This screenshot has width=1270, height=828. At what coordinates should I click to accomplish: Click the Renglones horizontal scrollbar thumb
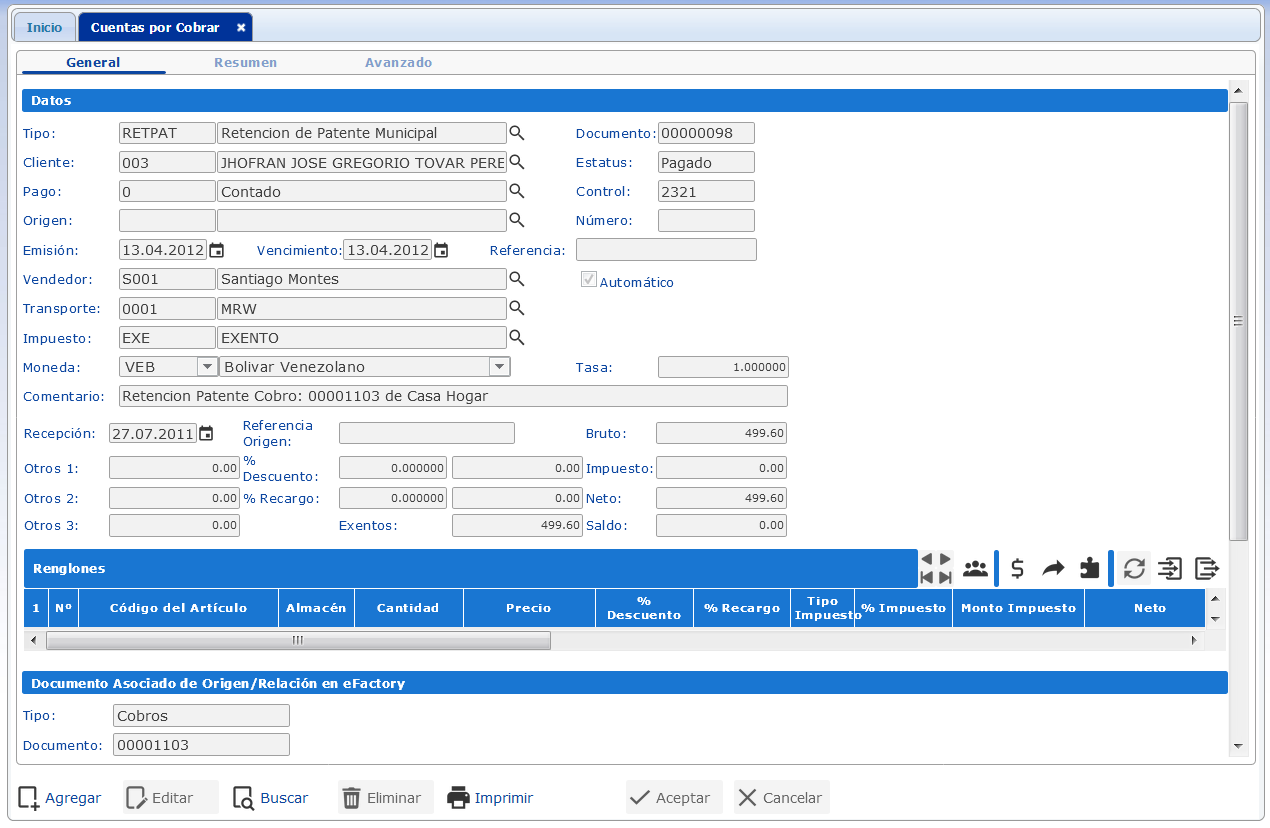(x=296, y=640)
